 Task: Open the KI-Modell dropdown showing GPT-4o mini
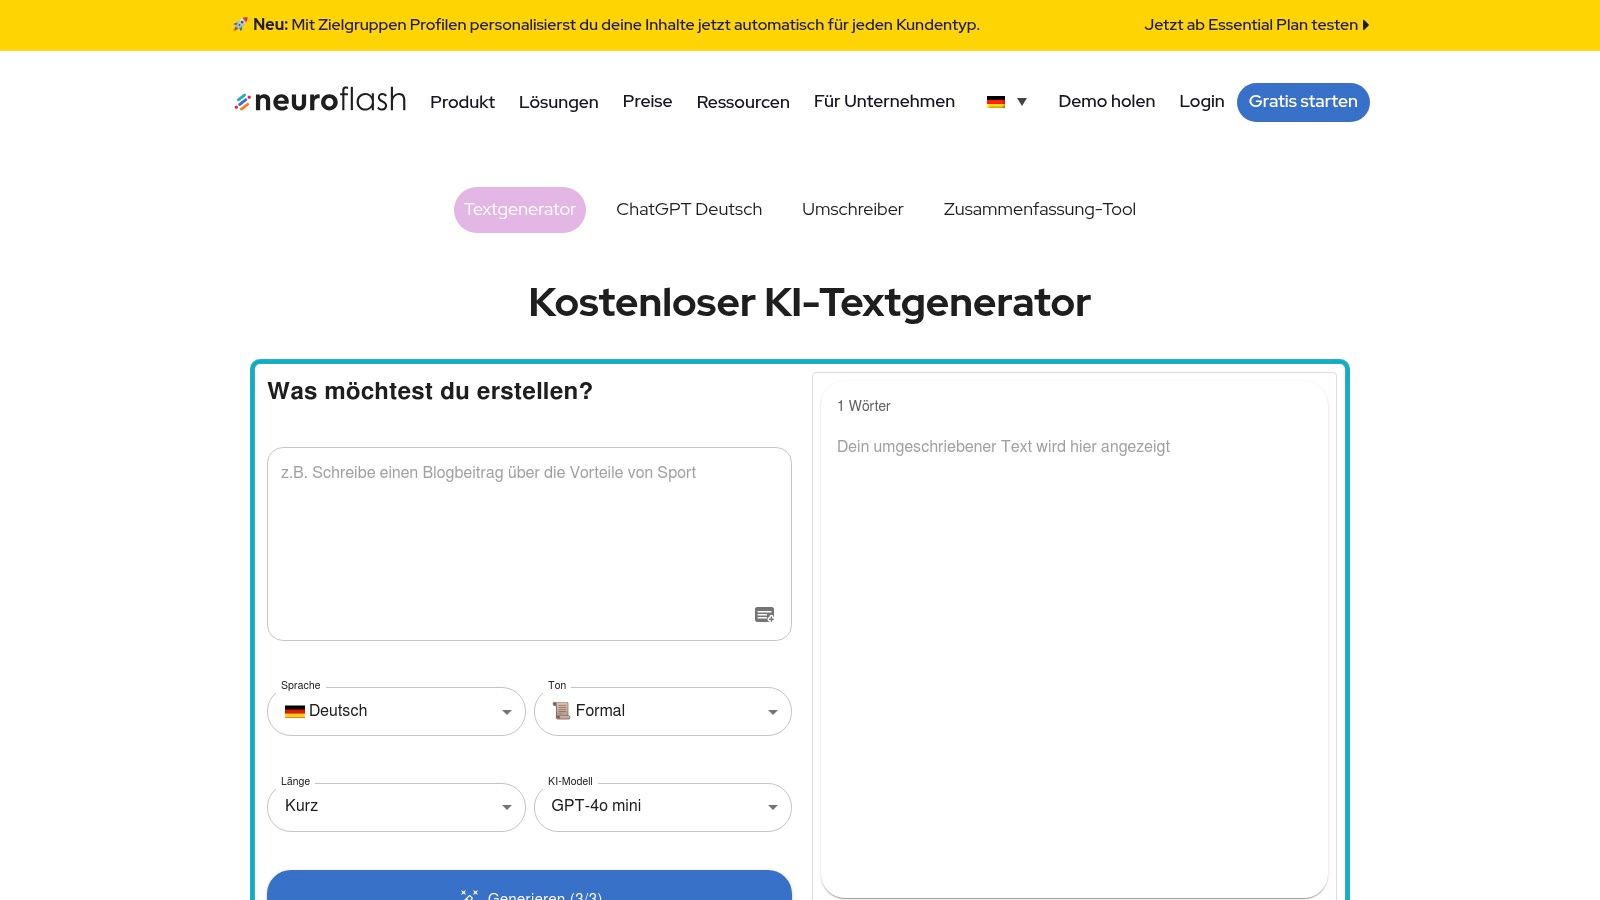tap(663, 807)
